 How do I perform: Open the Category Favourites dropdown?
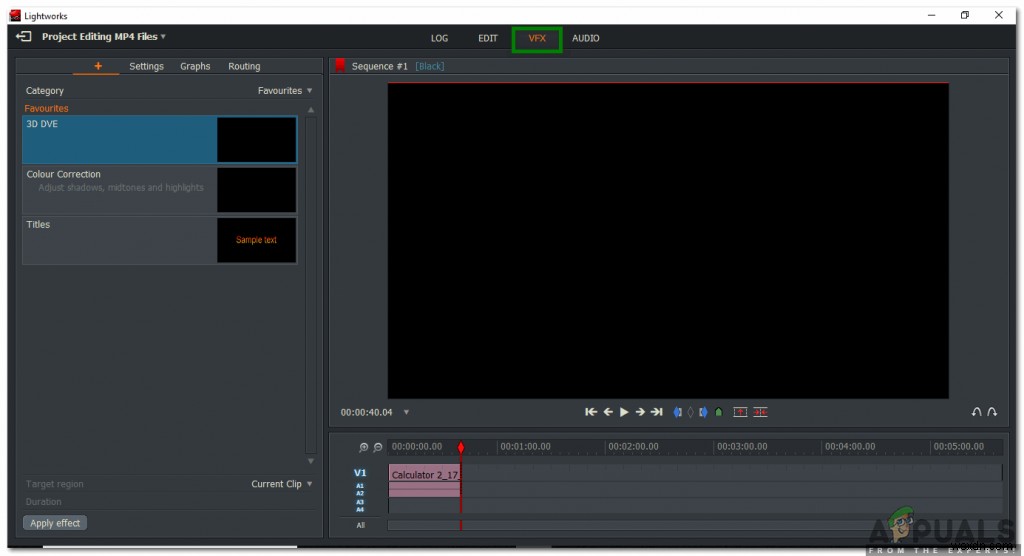click(285, 91)
